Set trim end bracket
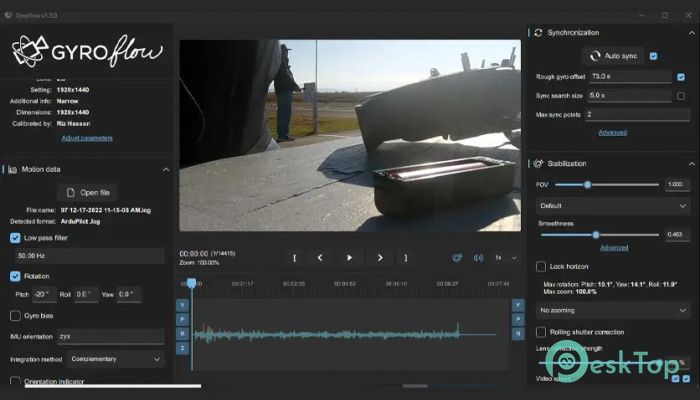Screen dimensions: 700x400 405,258
